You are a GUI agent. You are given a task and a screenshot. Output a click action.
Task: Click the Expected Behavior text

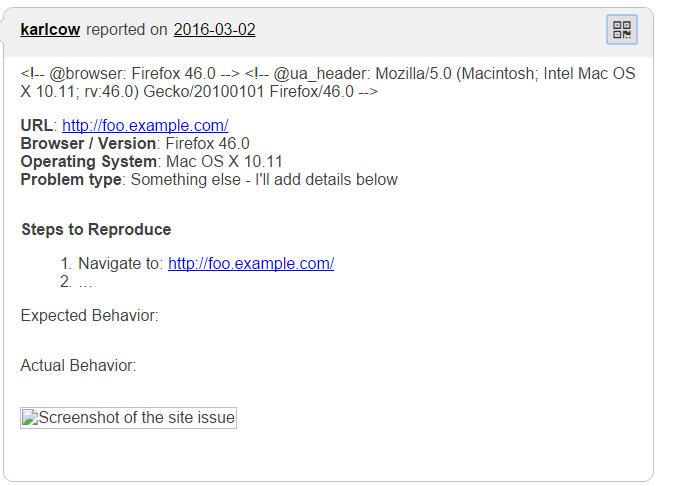pos(89,316)
